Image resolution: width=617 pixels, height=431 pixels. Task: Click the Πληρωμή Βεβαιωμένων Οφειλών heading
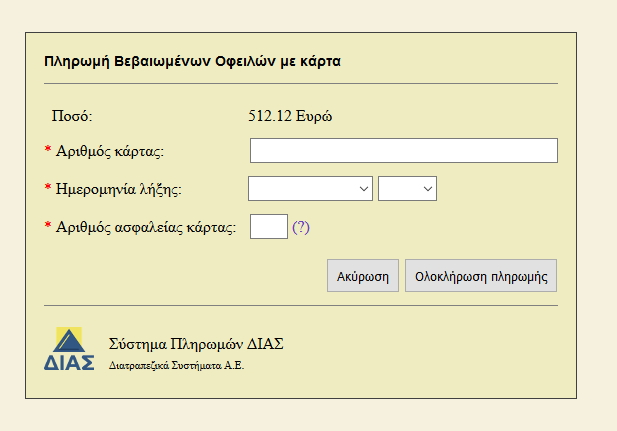tap(192, 61)
